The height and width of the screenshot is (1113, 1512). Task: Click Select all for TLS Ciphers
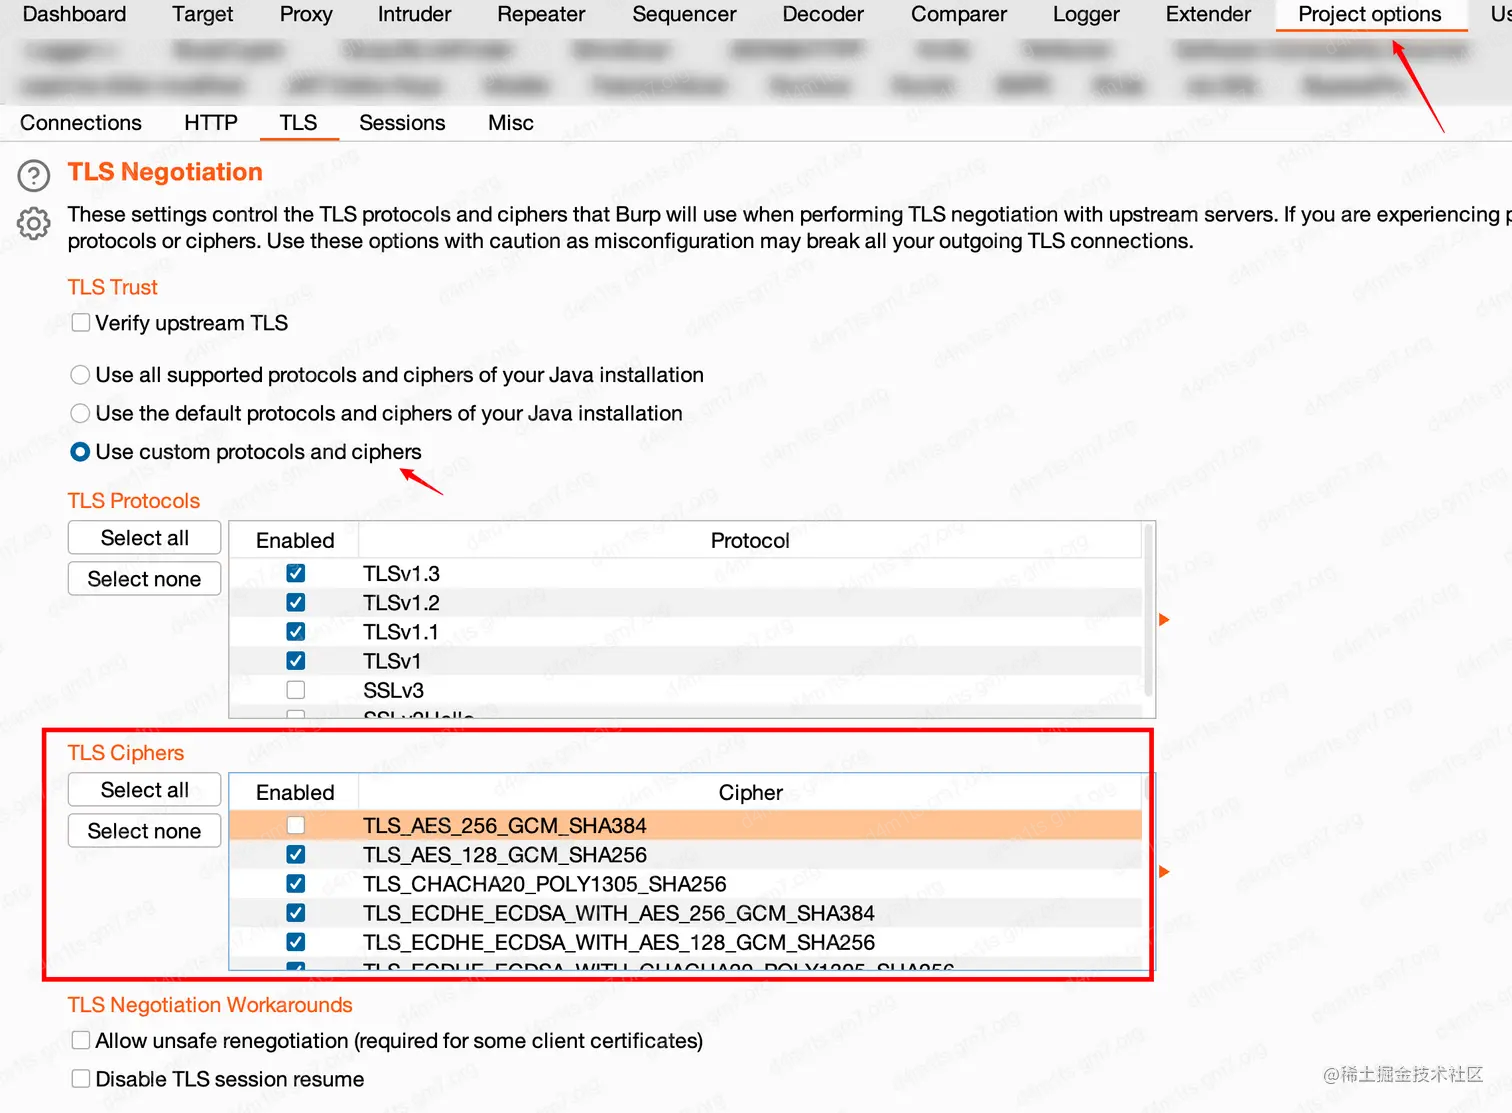144,790
